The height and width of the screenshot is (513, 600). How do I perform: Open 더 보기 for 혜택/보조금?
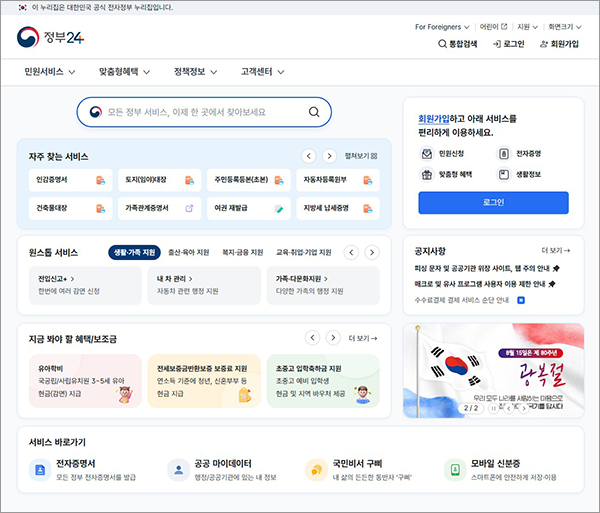[x=363, y=338]
